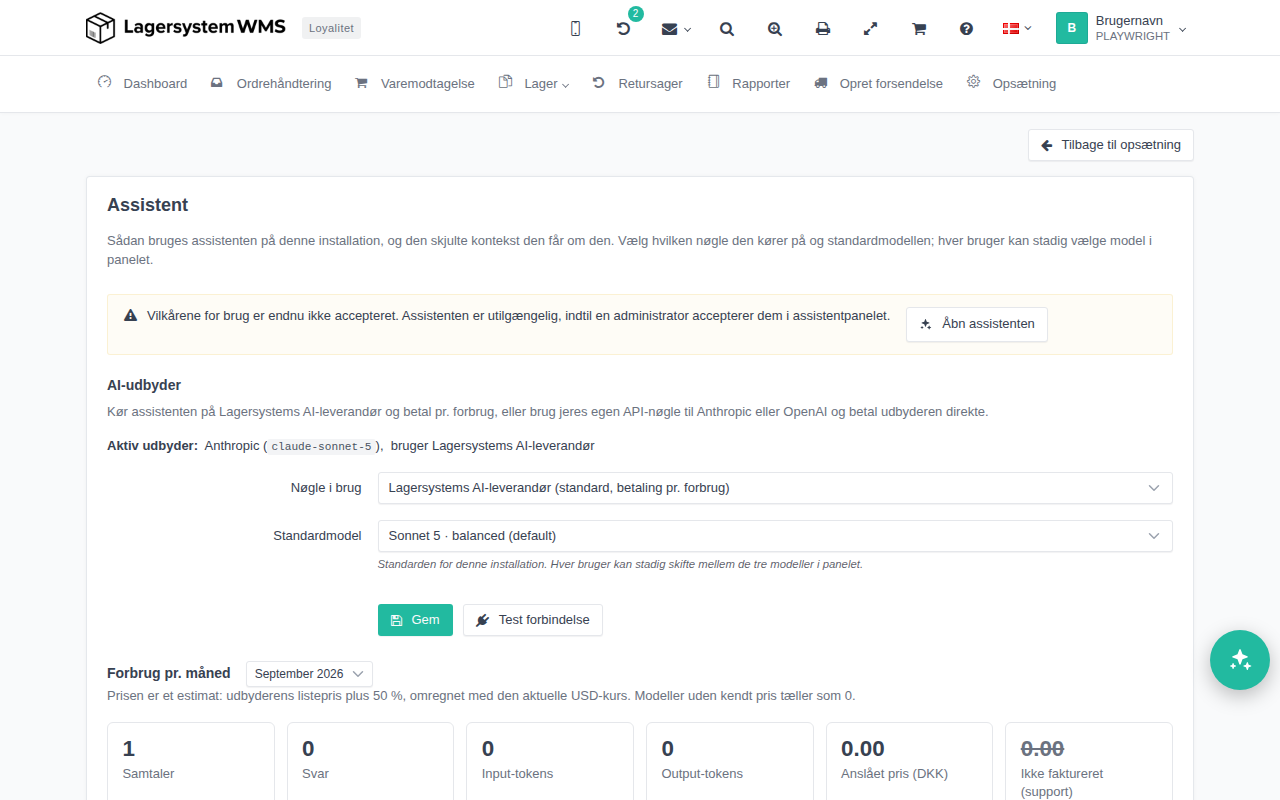Viewport: 1280px width, 800px height.
Task: Open Opsætning menu item
Action: tap(1012, 84)
